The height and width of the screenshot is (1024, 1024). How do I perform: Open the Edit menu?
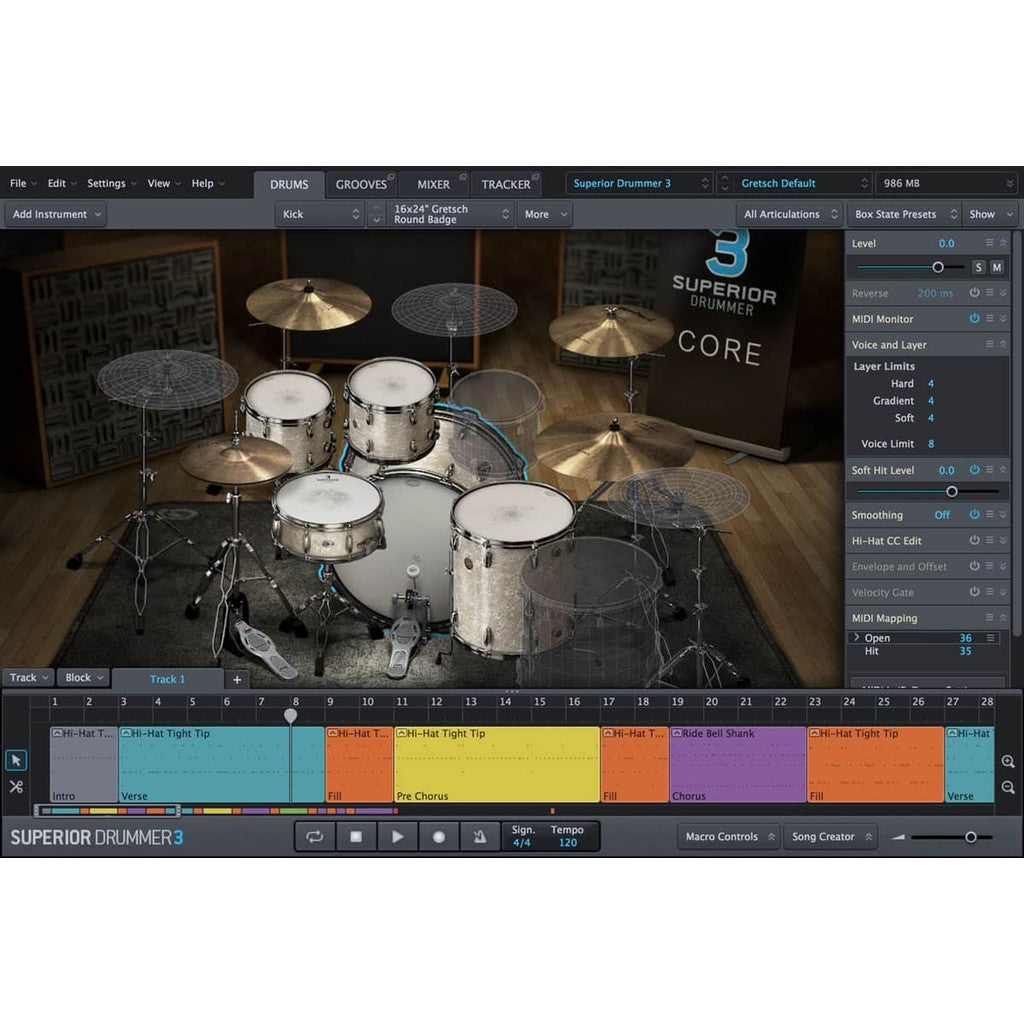pos(61,184)
